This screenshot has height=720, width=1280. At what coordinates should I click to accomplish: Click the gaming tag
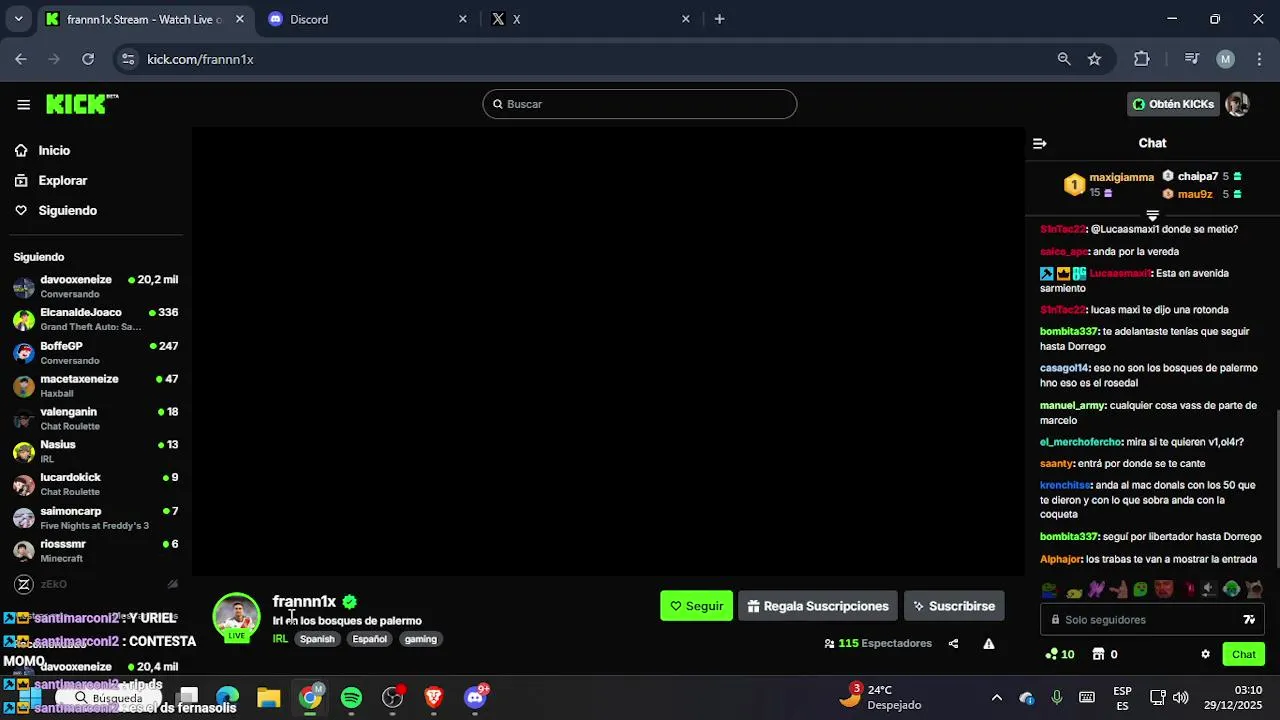(x=420, y=639)
